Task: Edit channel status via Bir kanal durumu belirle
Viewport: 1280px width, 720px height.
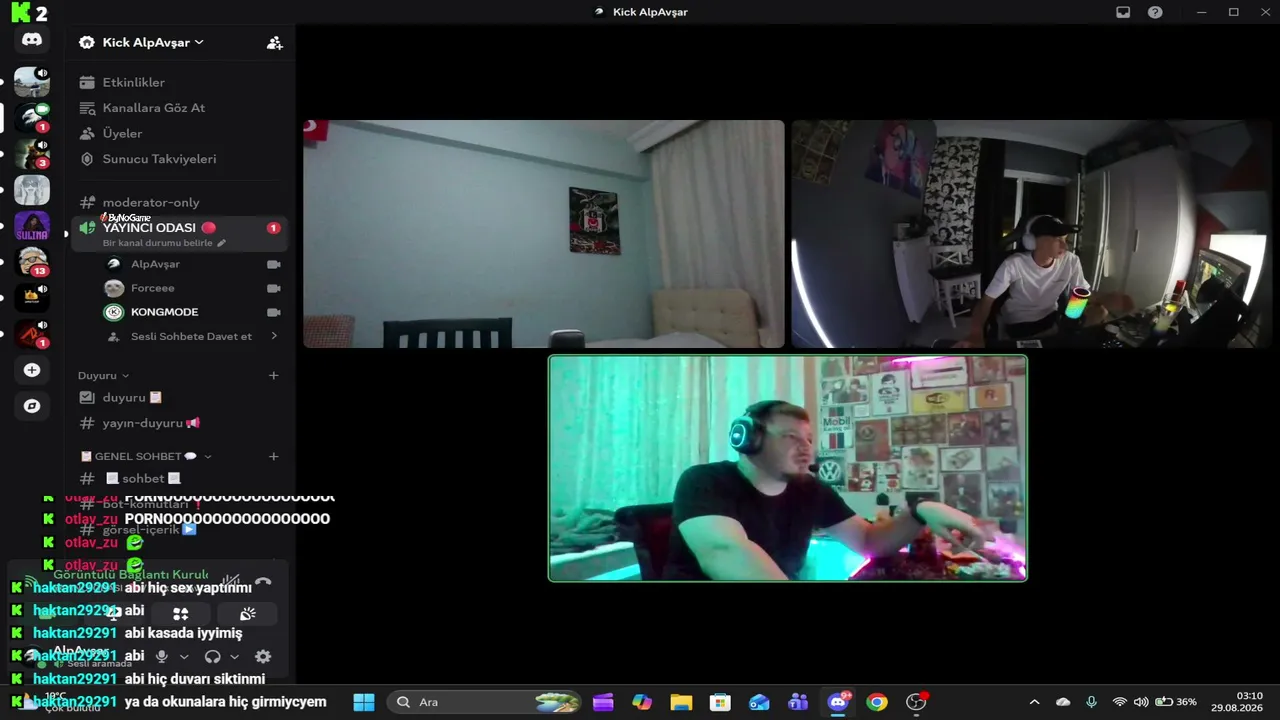Action: (164, 243)
